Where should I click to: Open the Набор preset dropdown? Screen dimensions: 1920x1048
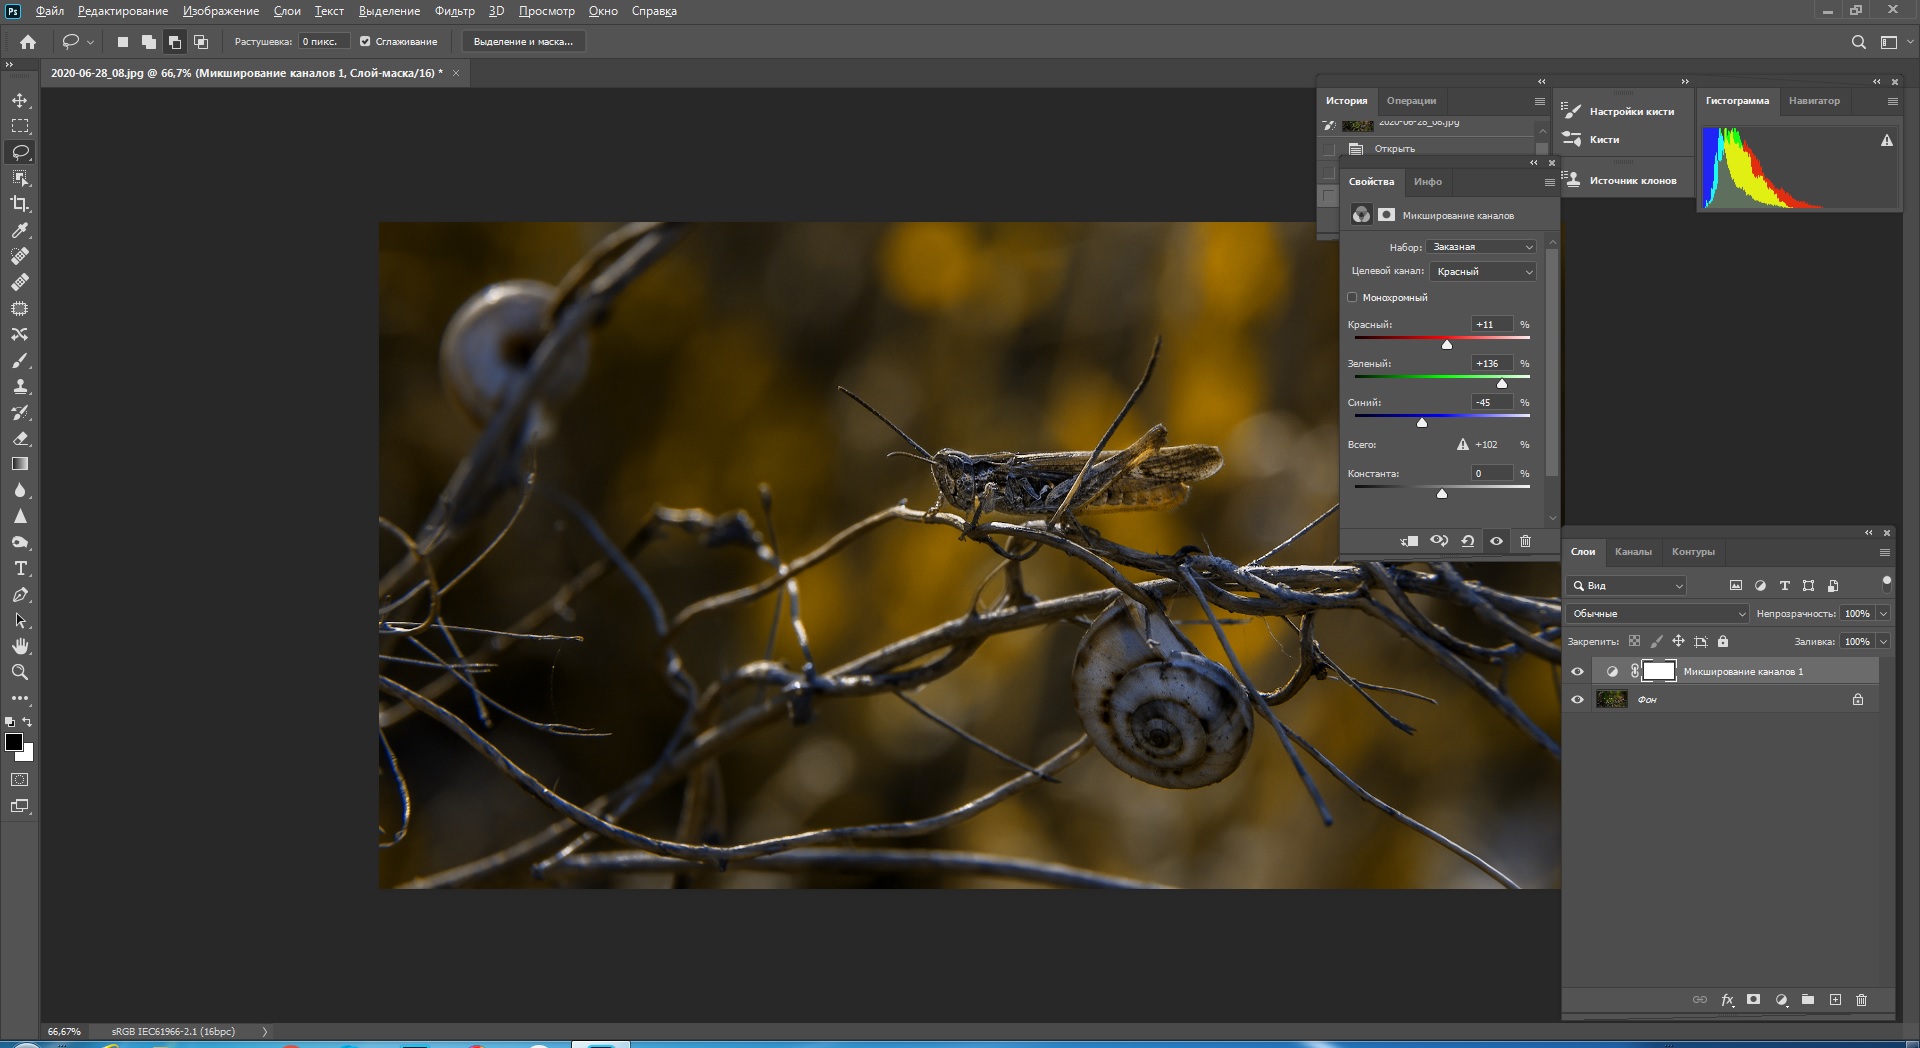pos(1481,247)
